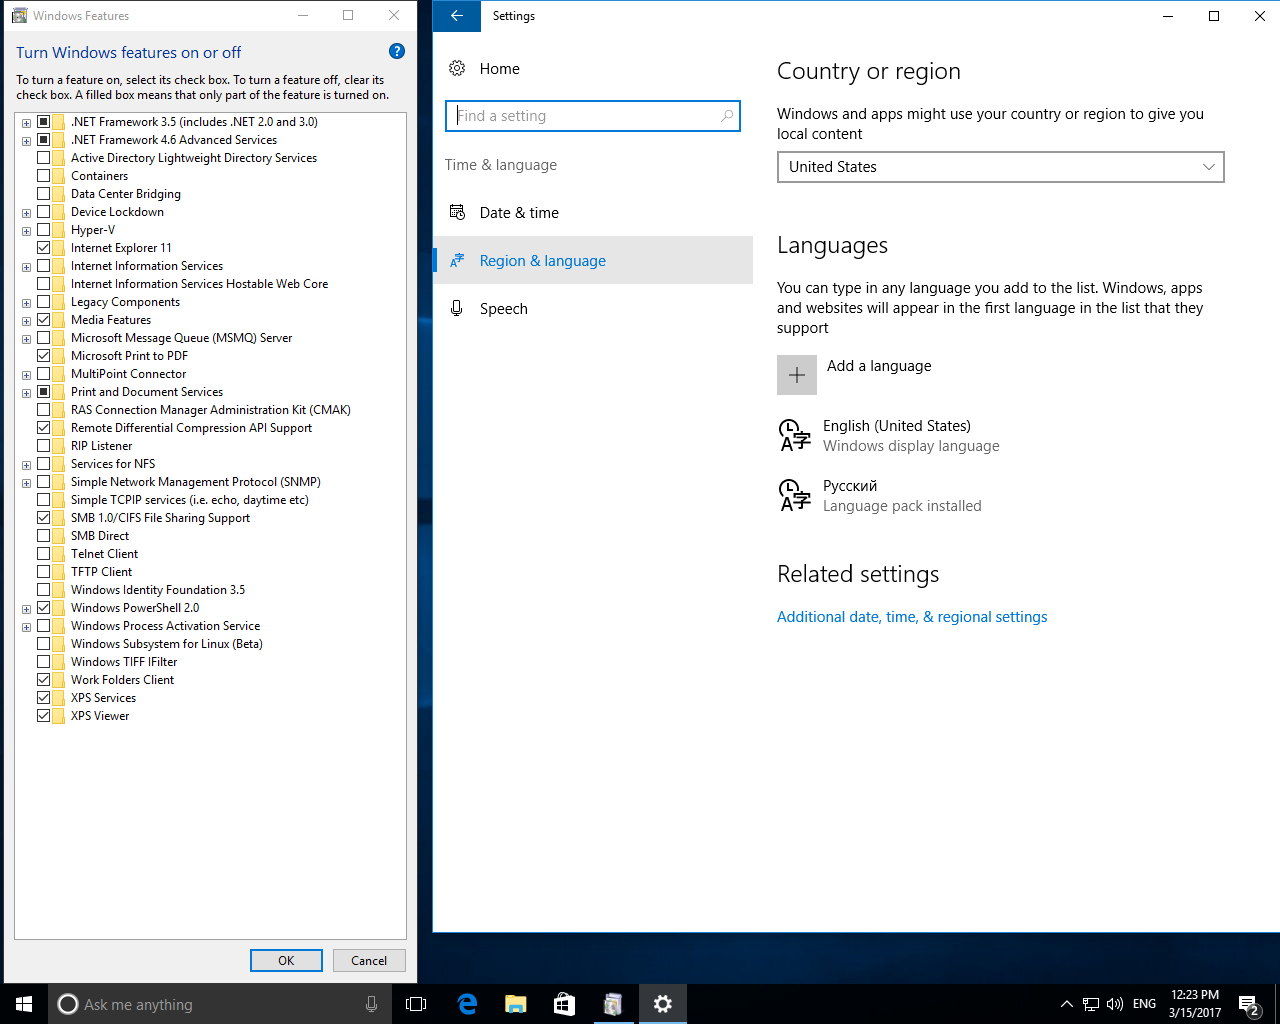
Task: Expand the Legacy Components node
Action: 26,302
